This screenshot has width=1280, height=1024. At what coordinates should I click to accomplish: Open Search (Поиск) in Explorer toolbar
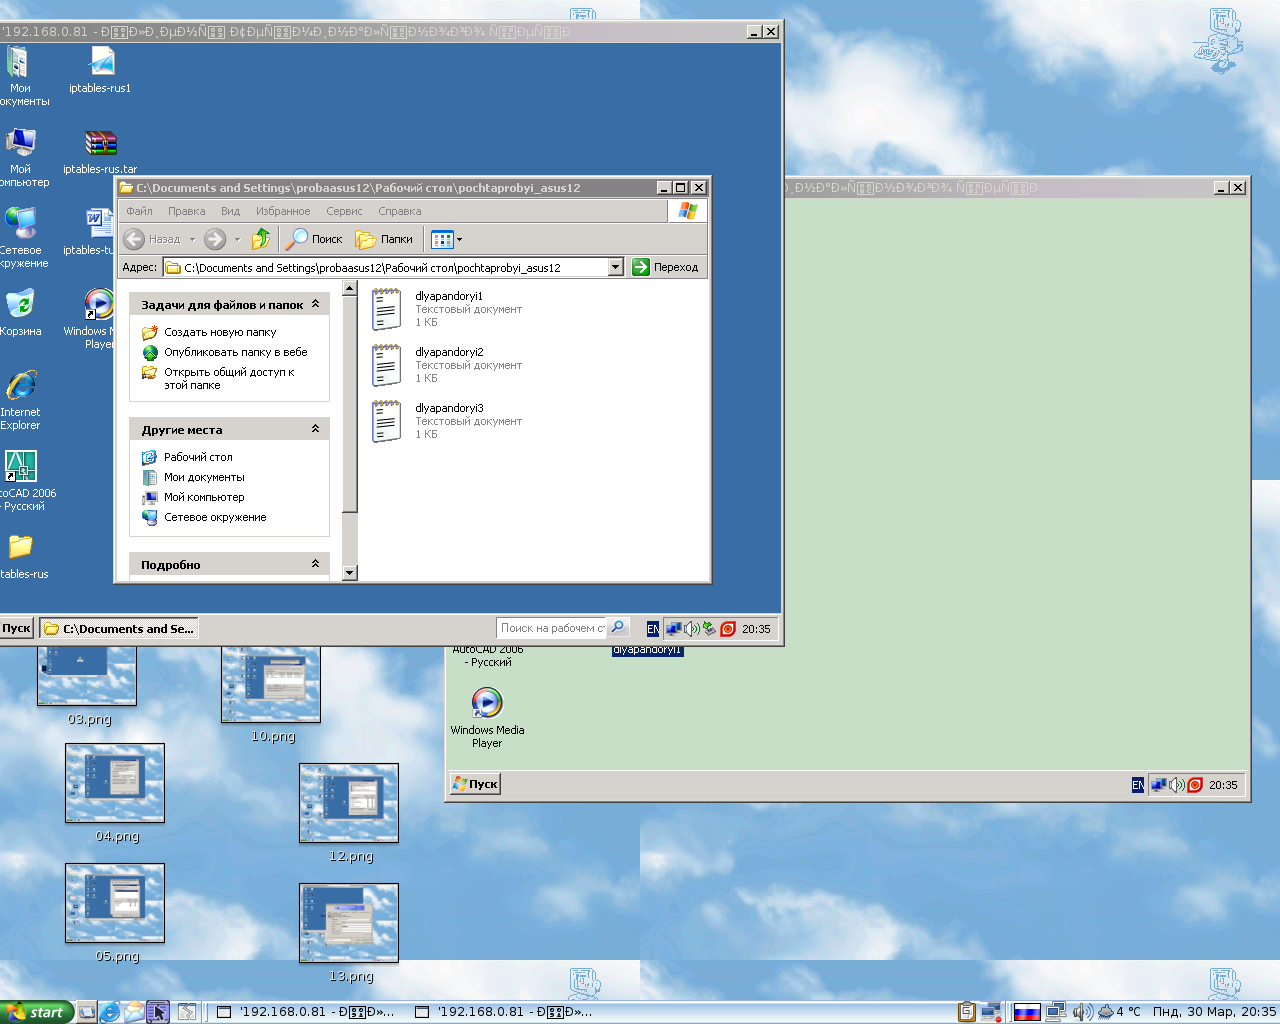314,239
